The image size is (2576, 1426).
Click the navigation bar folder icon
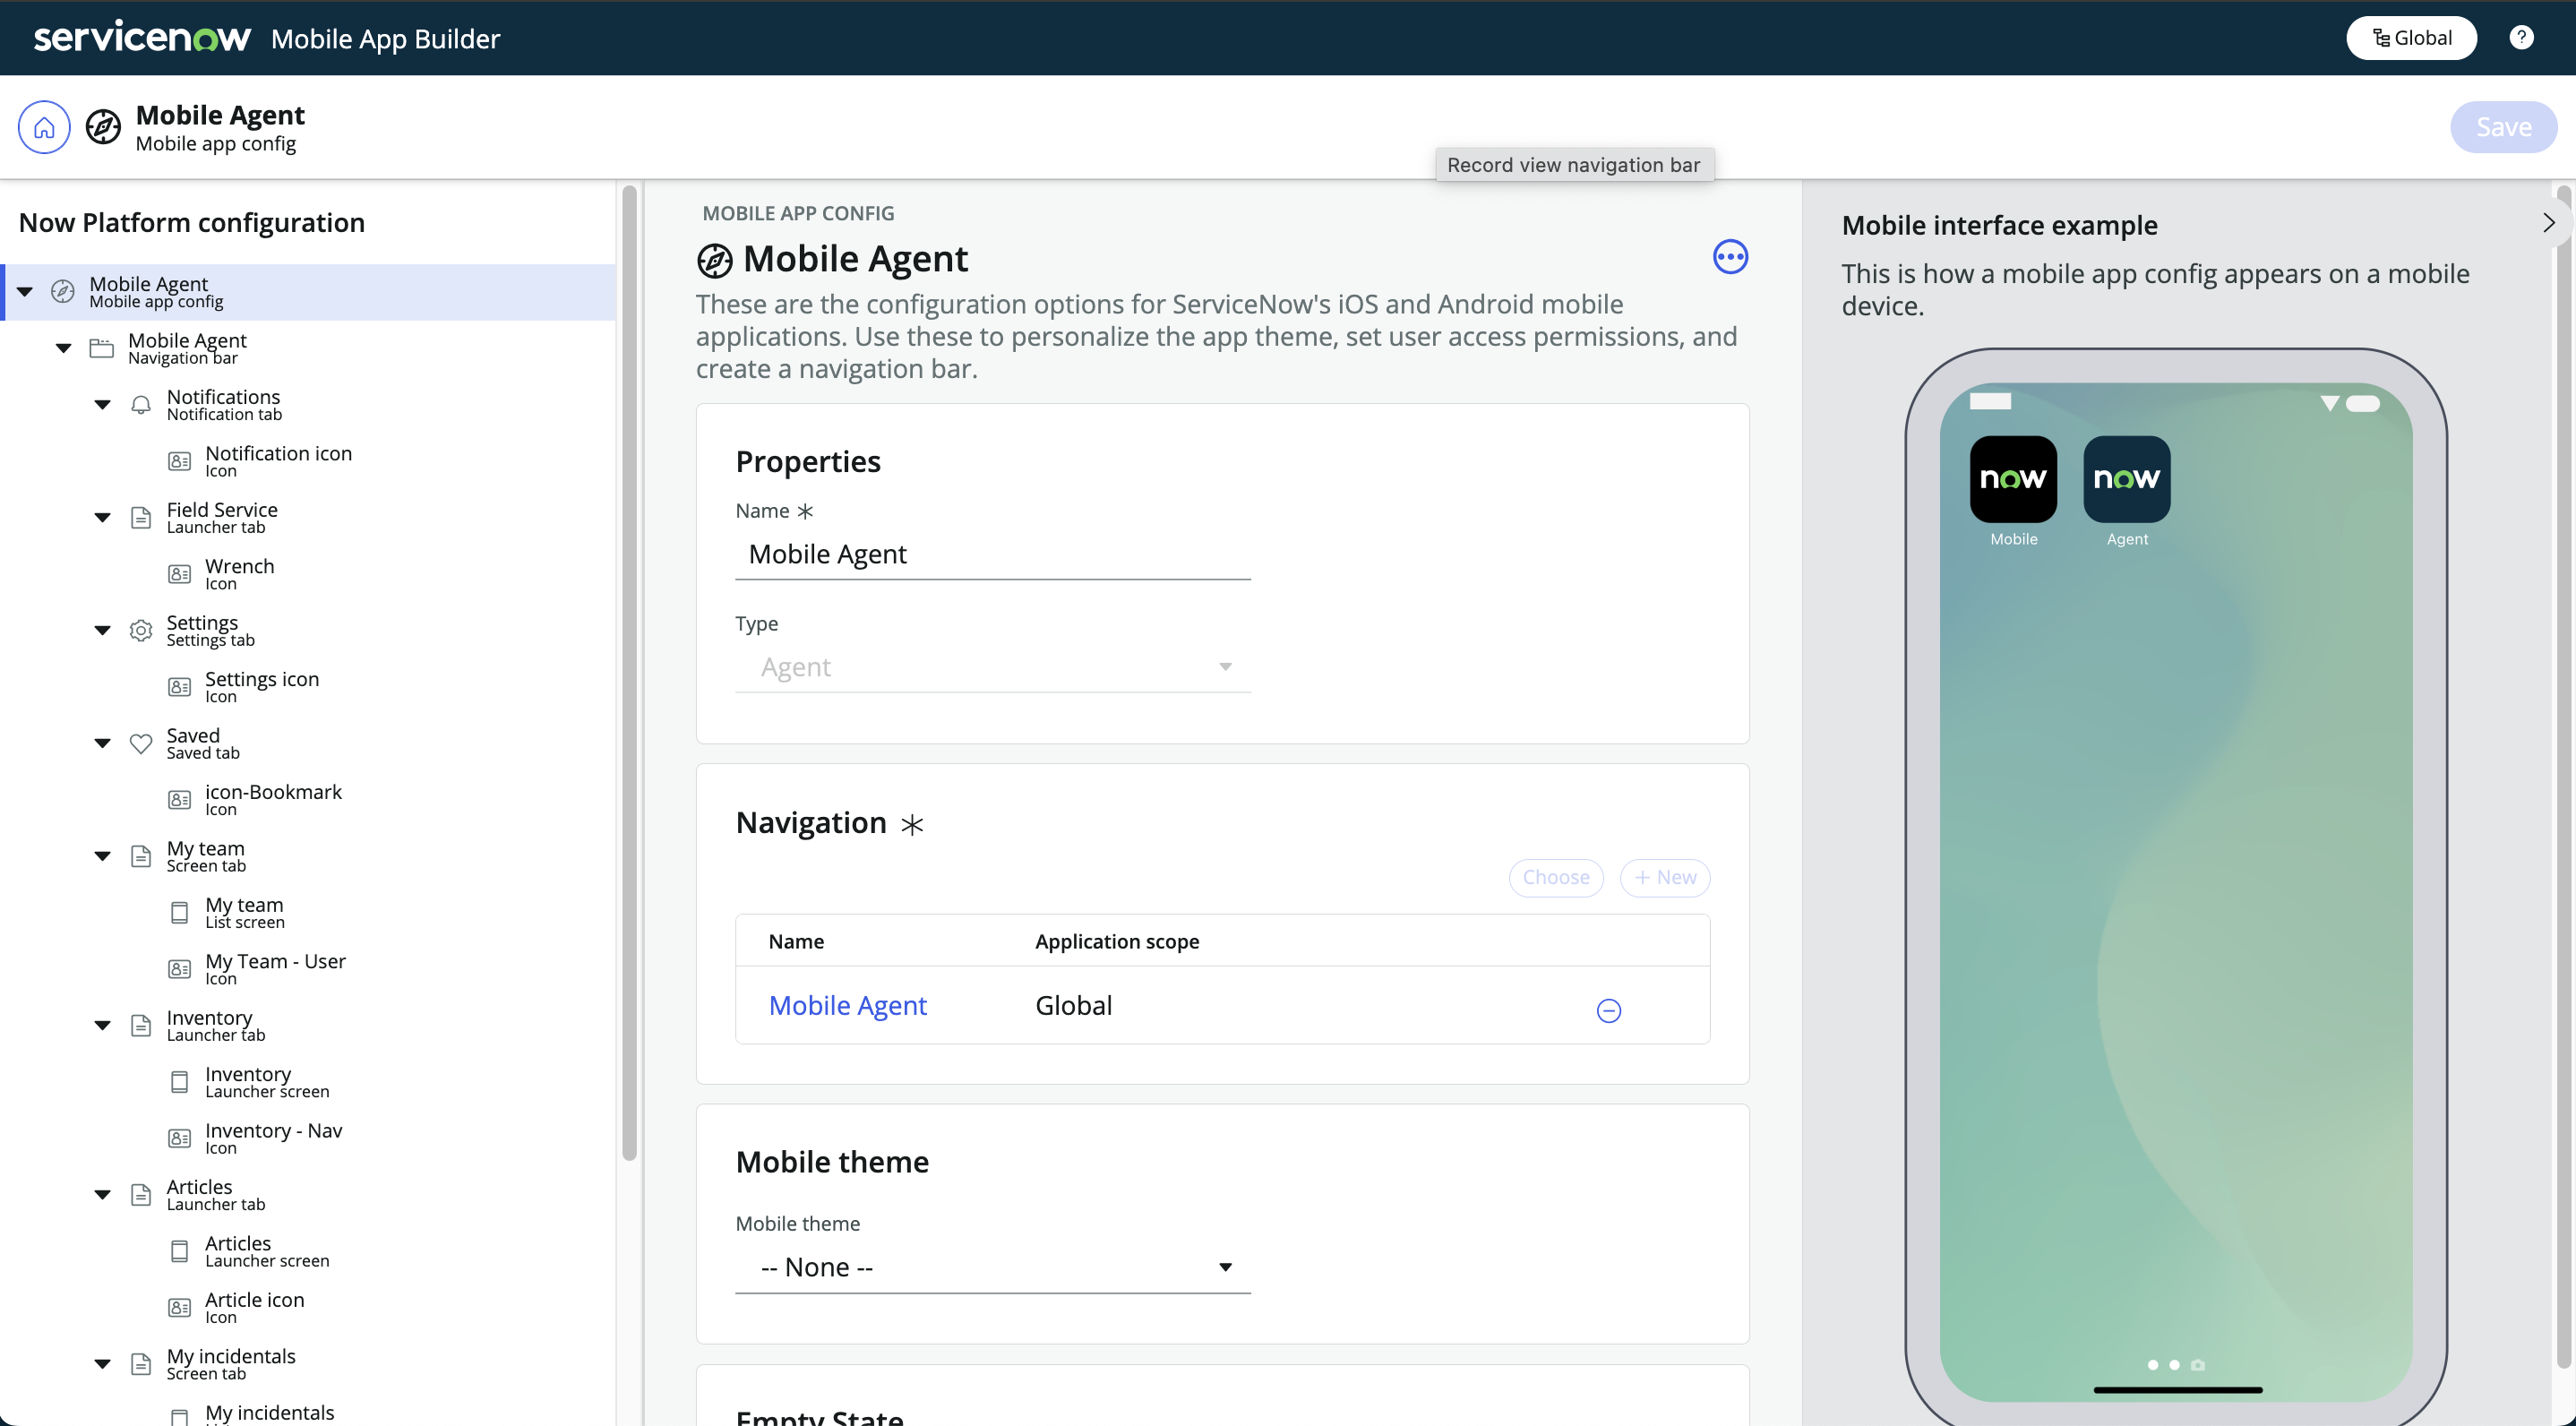tap(102, 349)
